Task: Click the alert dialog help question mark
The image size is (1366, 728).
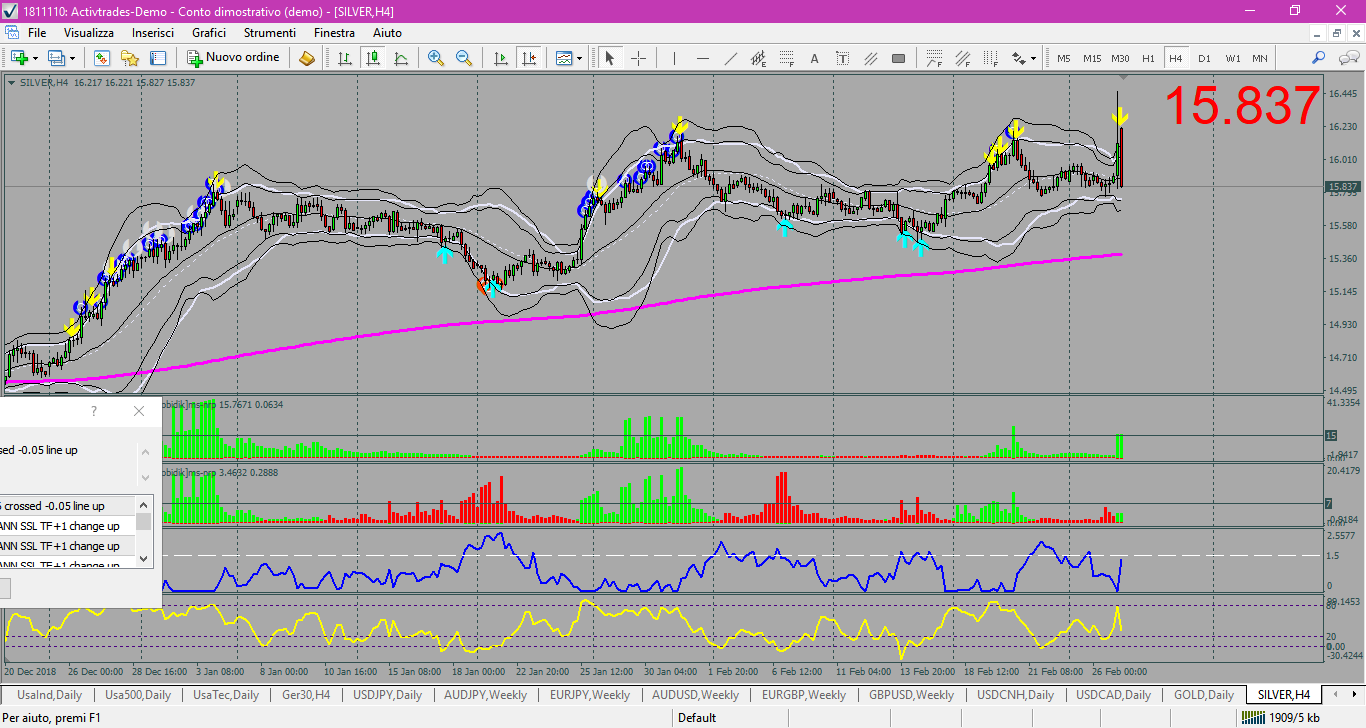Action: click(x=94, y=411)
